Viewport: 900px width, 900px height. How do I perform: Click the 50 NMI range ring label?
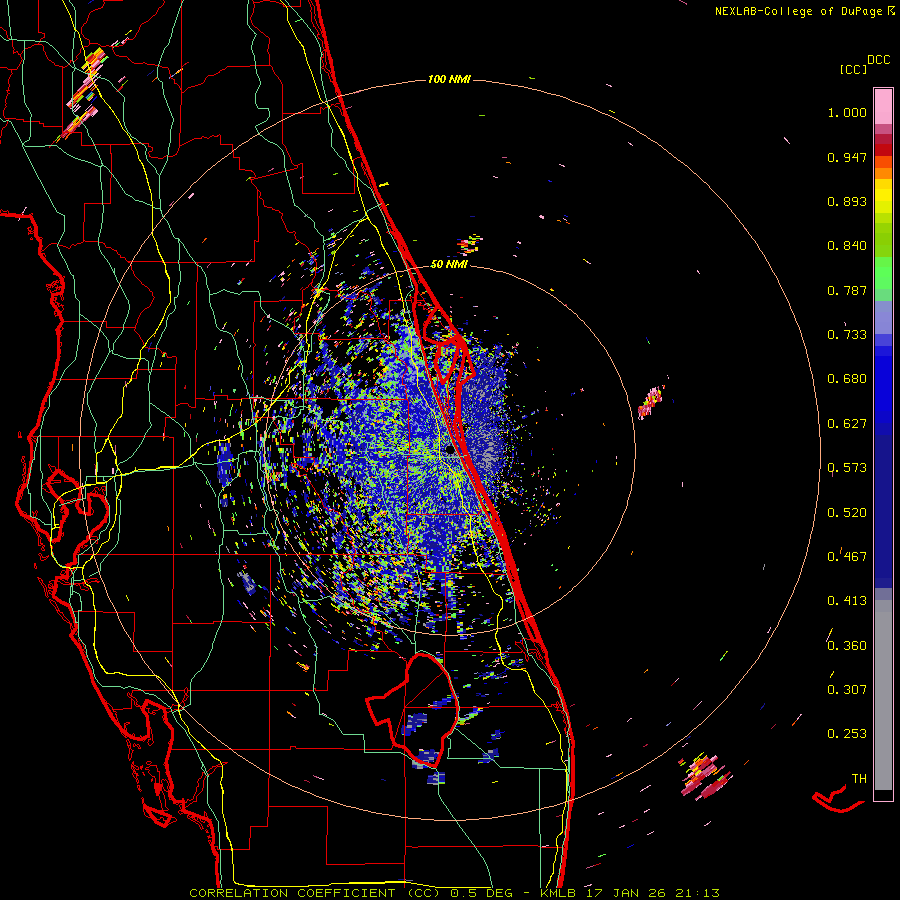(x=449, y=265)
